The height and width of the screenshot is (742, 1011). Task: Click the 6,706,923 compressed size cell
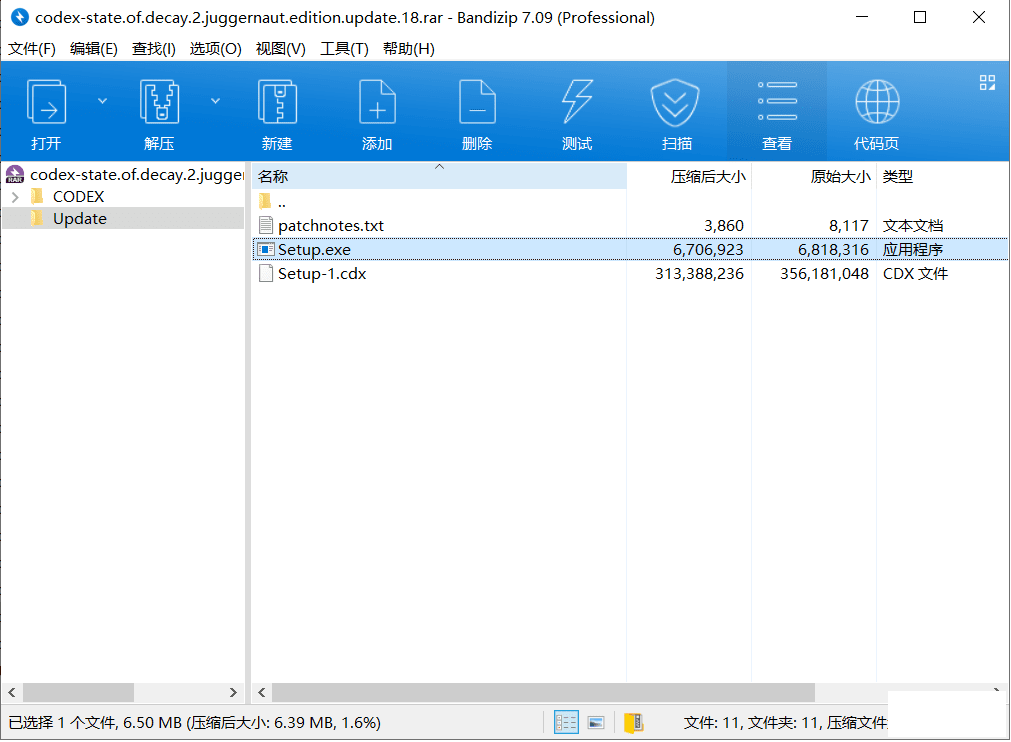point(708,249)
